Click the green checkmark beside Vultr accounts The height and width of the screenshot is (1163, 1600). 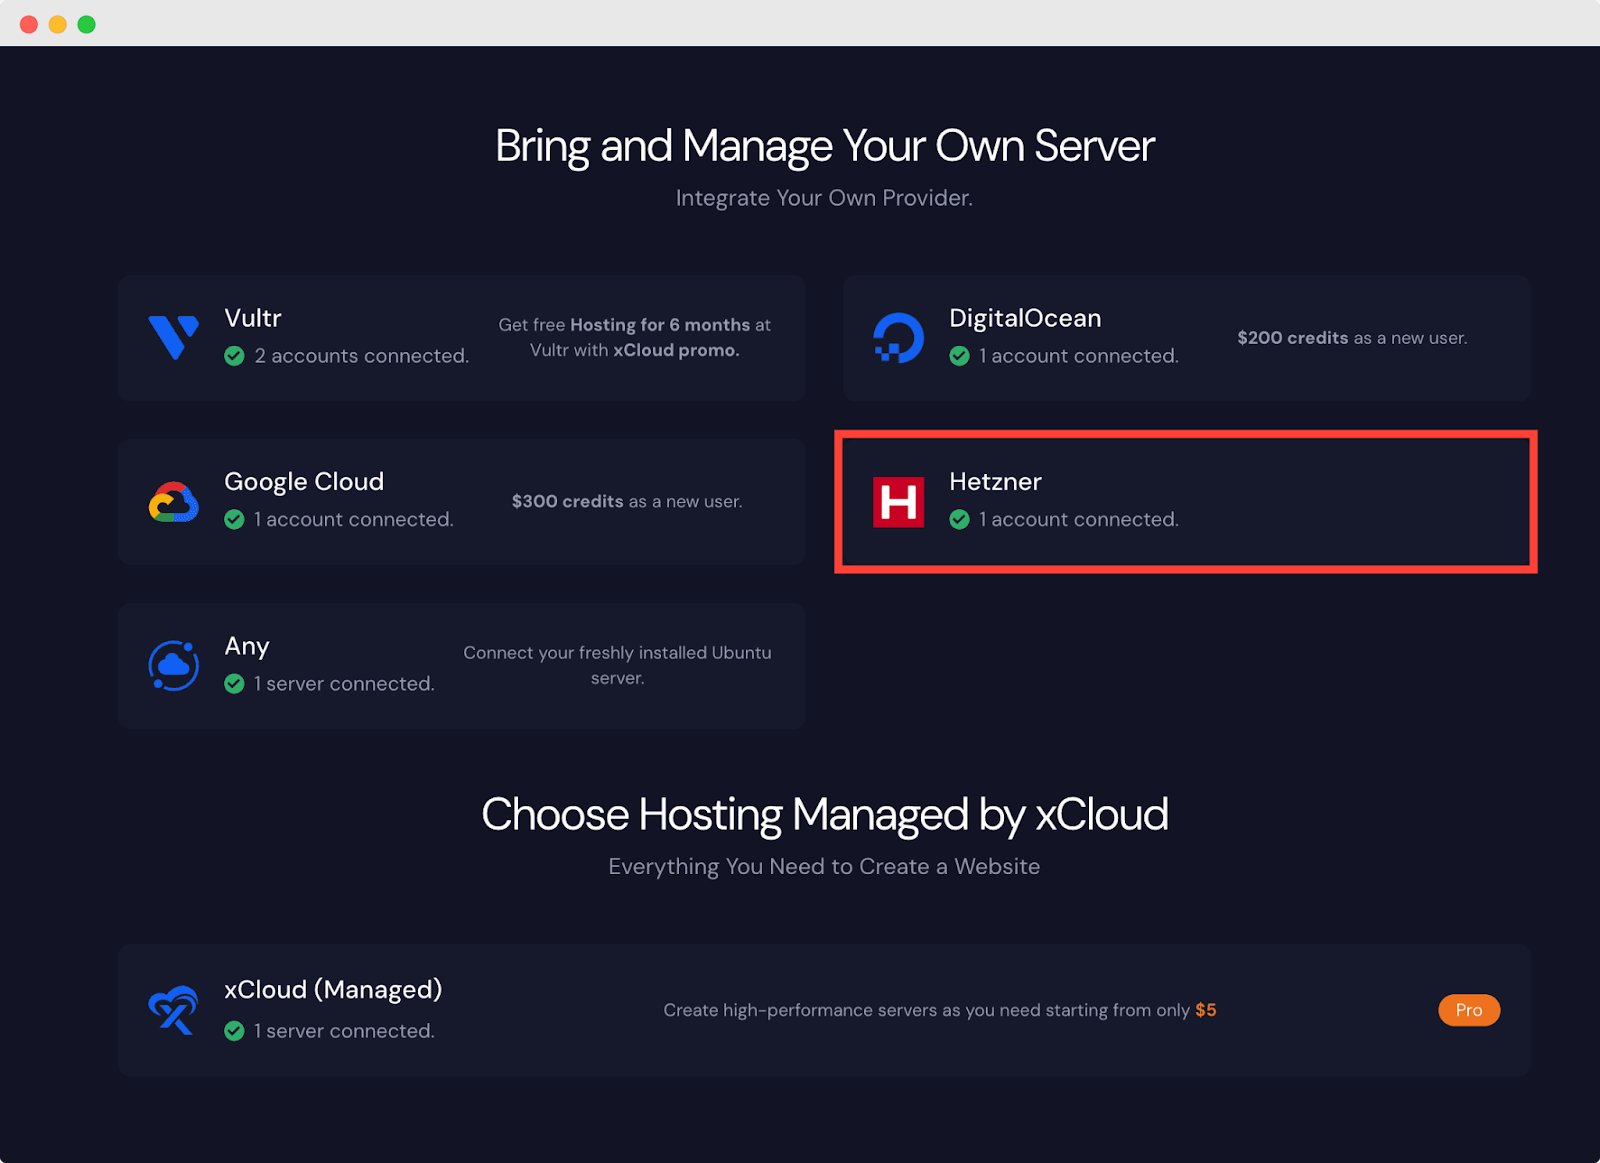click(235, 356)
